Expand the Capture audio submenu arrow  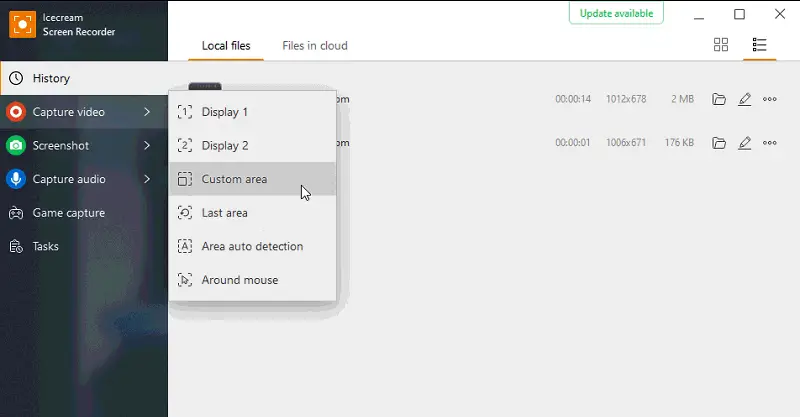pos(147,179)
